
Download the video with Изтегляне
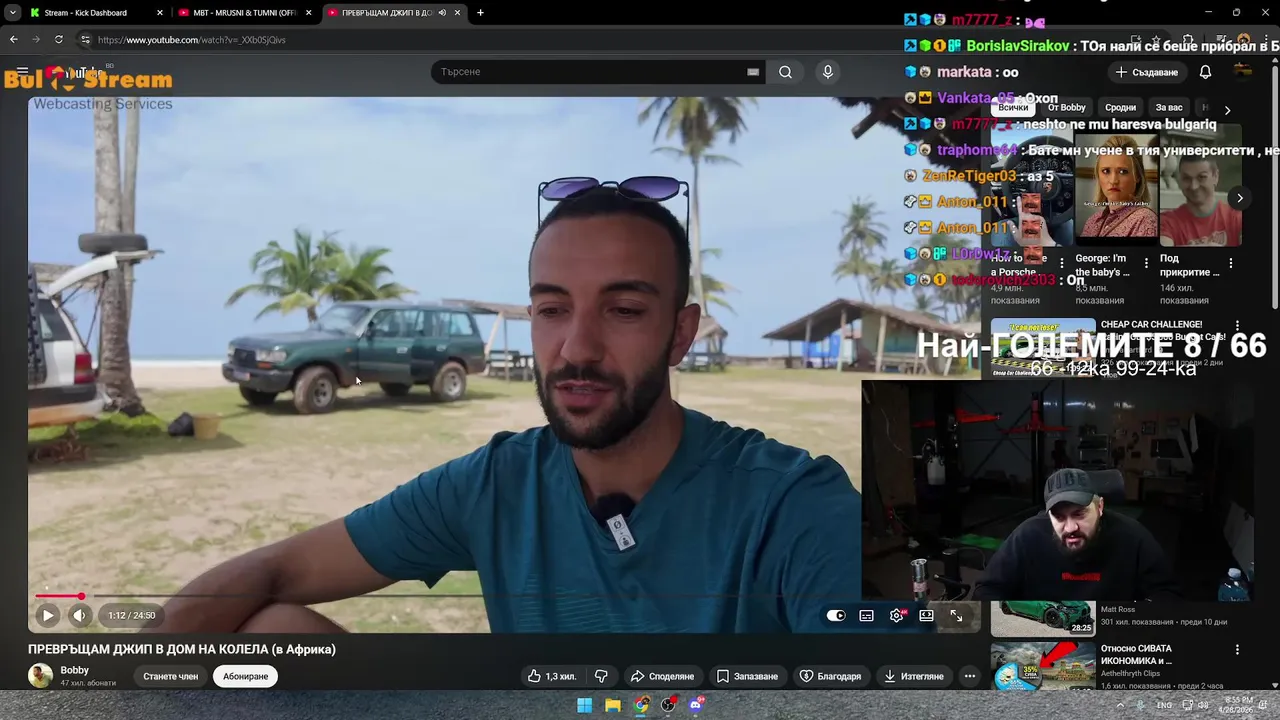[913, 677]
